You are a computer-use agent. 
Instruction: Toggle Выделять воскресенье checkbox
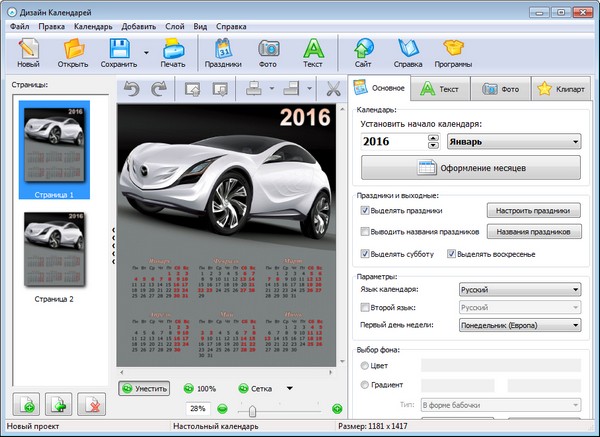coord(451,254)
